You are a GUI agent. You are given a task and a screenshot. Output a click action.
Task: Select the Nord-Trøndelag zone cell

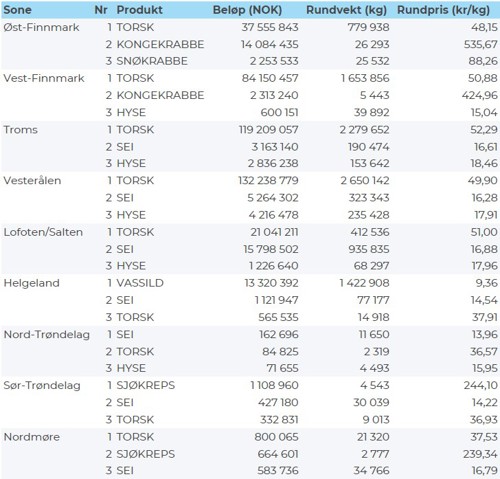click(x=47, y=335)
